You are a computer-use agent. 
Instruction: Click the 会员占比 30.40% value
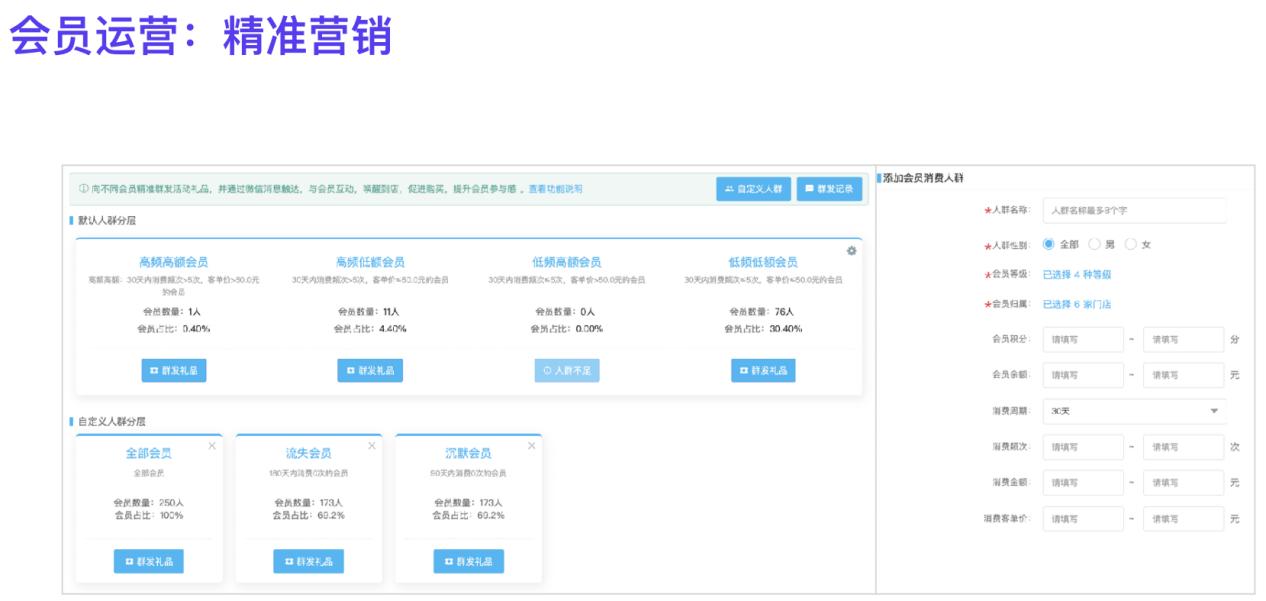click(786, 328)
